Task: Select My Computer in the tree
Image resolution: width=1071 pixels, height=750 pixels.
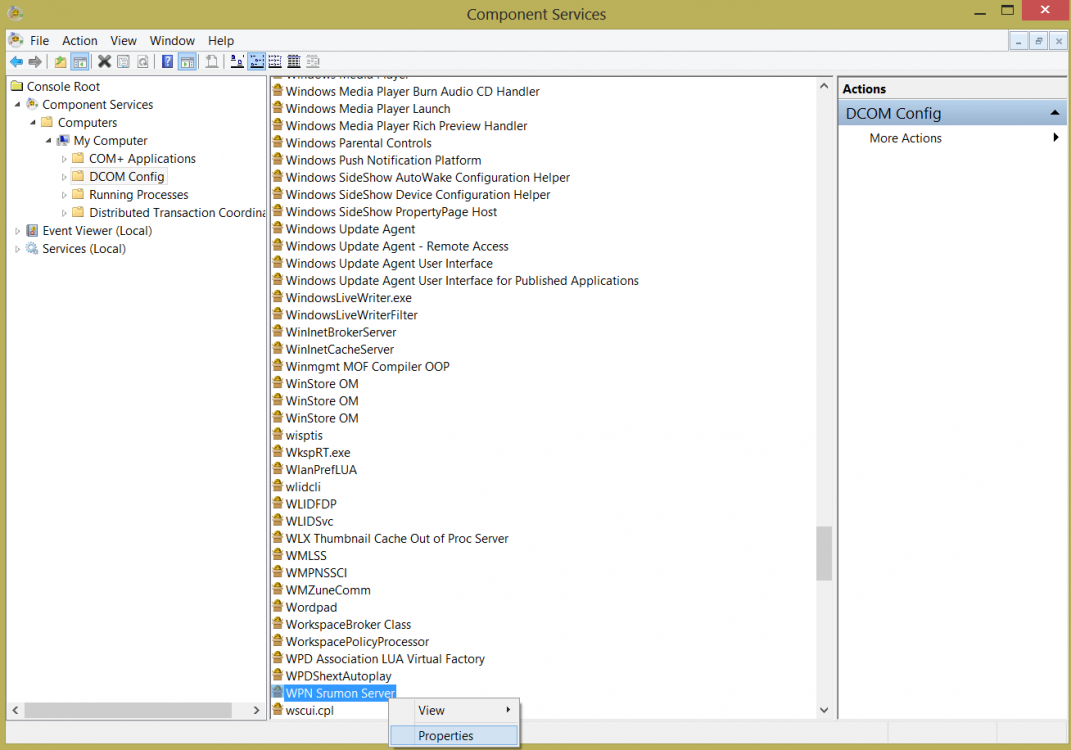Action: coord(110,141)
